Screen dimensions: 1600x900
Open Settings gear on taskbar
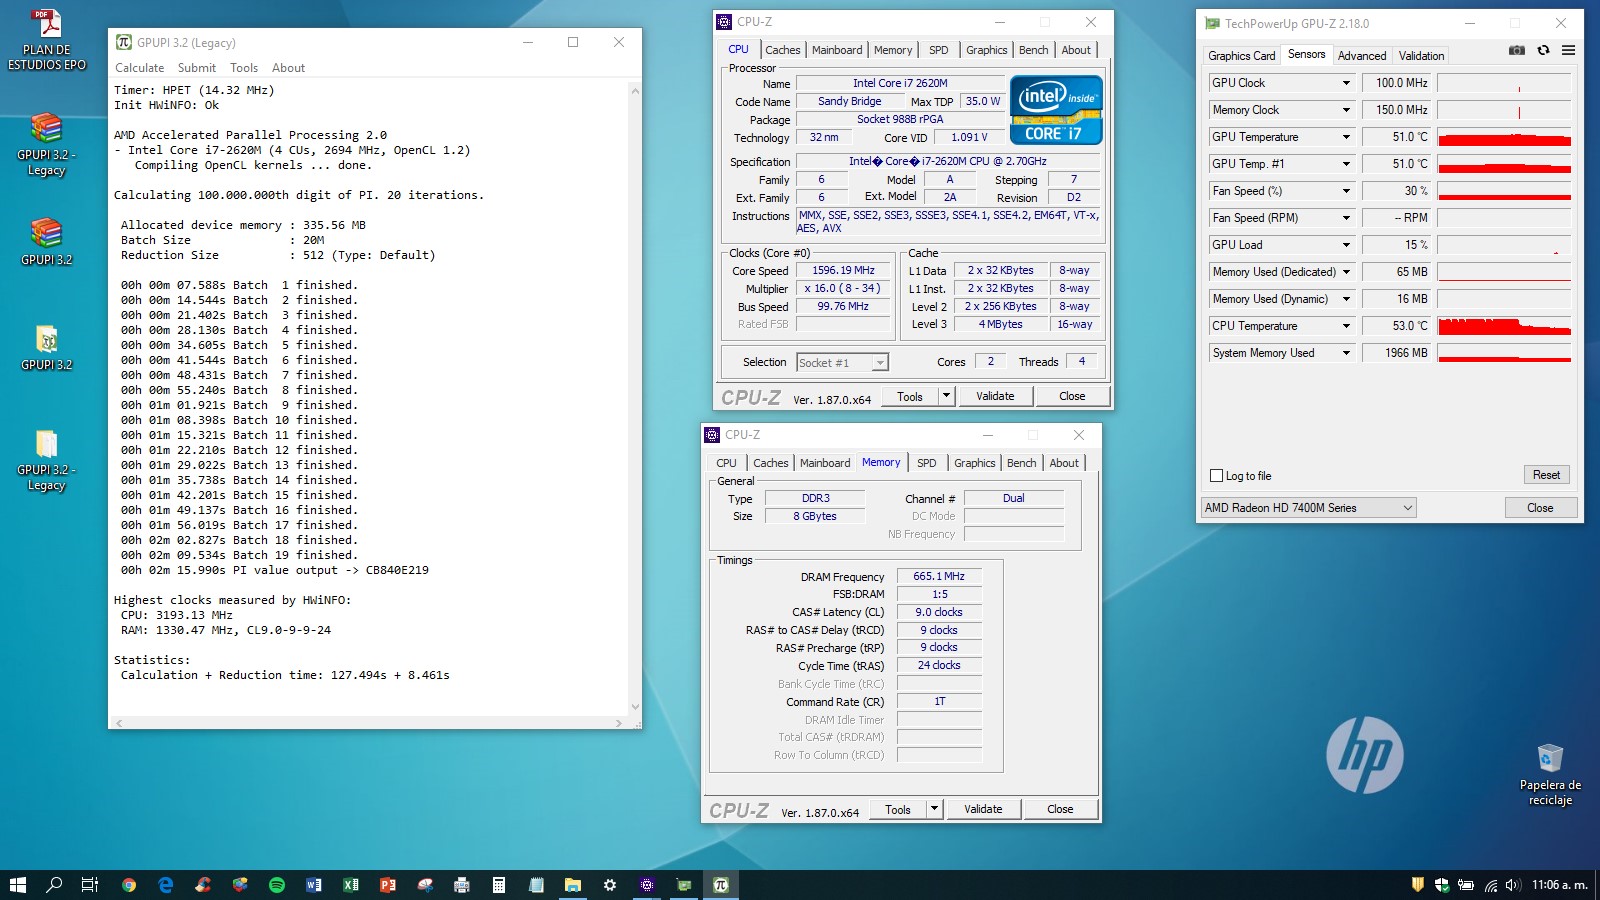pos(610,885)
